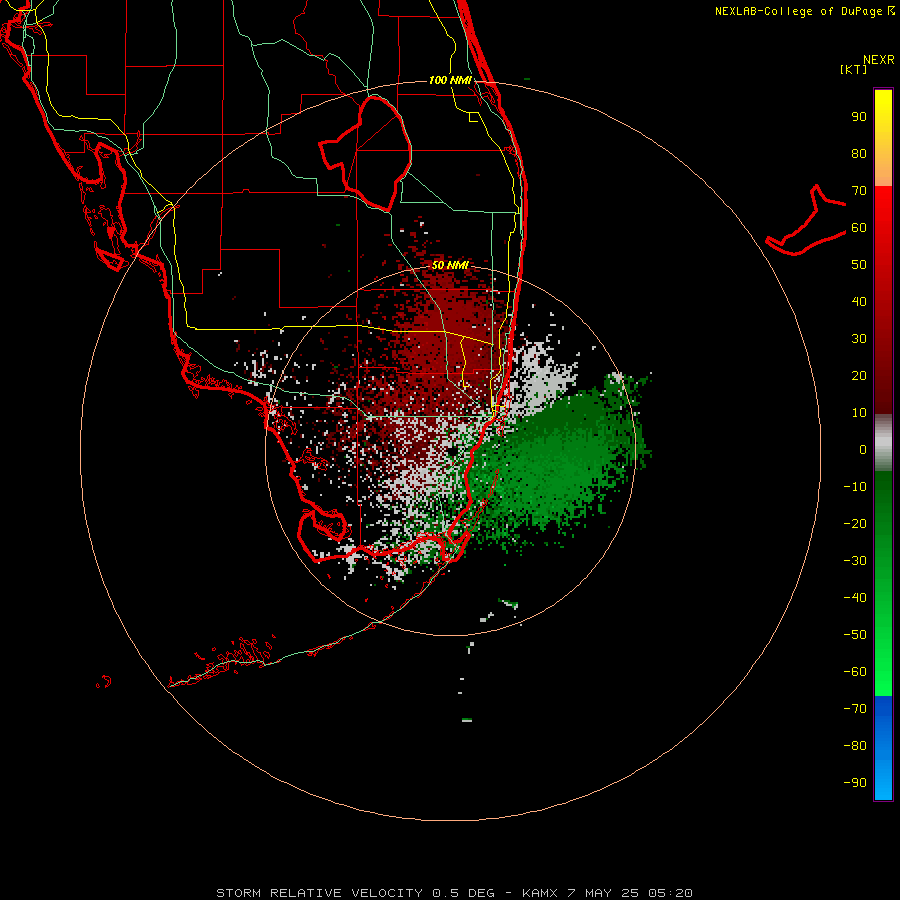
Task: Click the 10 value on the velocity scale
Action: pyautogui.click(x=859, y=413)
